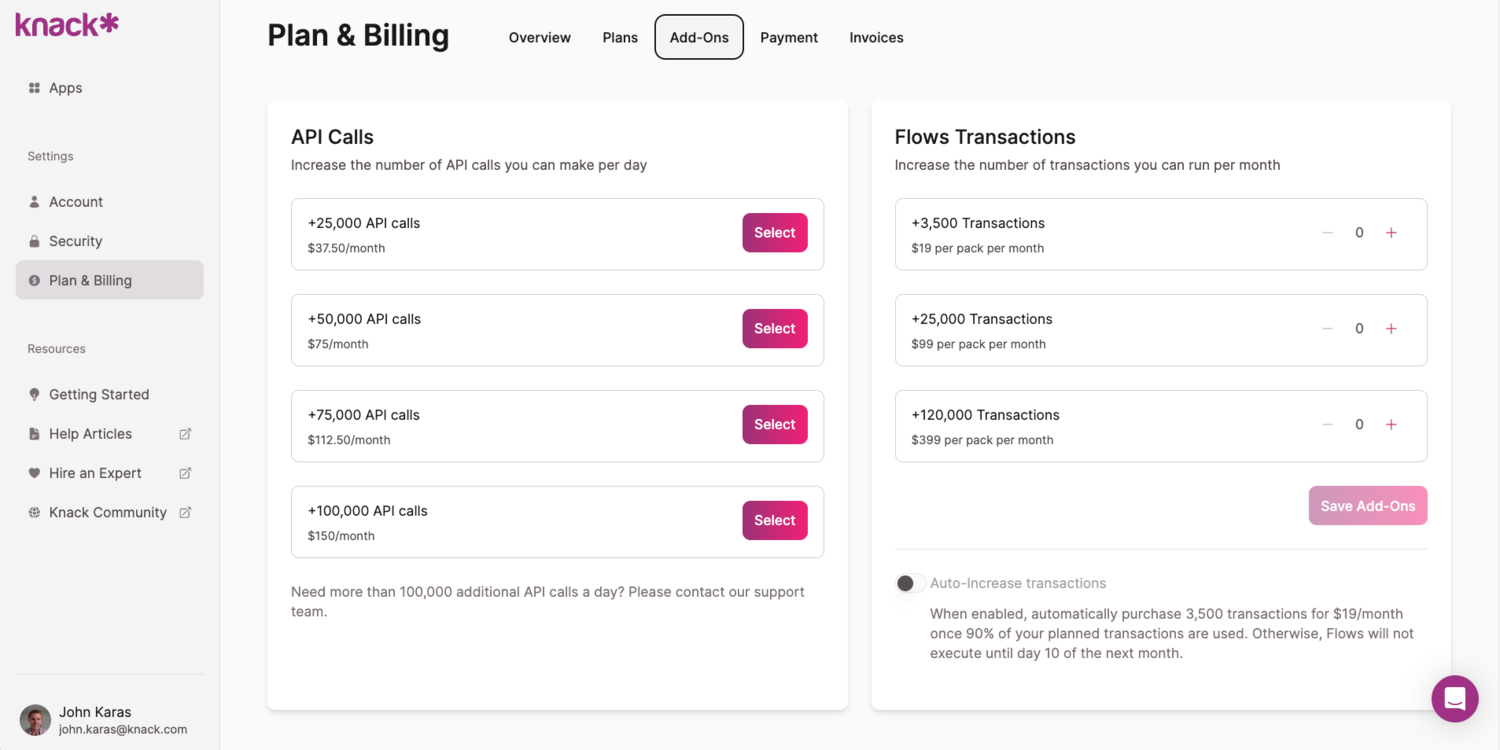Image resolution: width=1500 pixels, height=750 pixels.
Task: Select the +25,000 API calls add-on
Action: pos(774,233)
